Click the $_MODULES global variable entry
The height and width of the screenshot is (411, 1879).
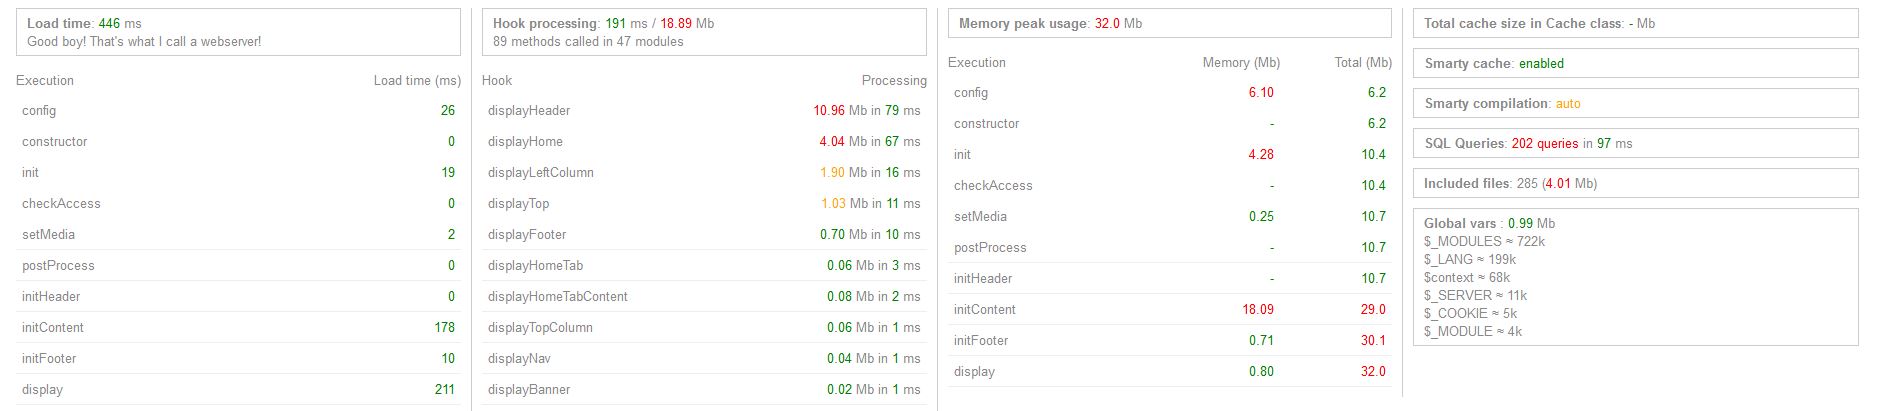coord(1484,241)
